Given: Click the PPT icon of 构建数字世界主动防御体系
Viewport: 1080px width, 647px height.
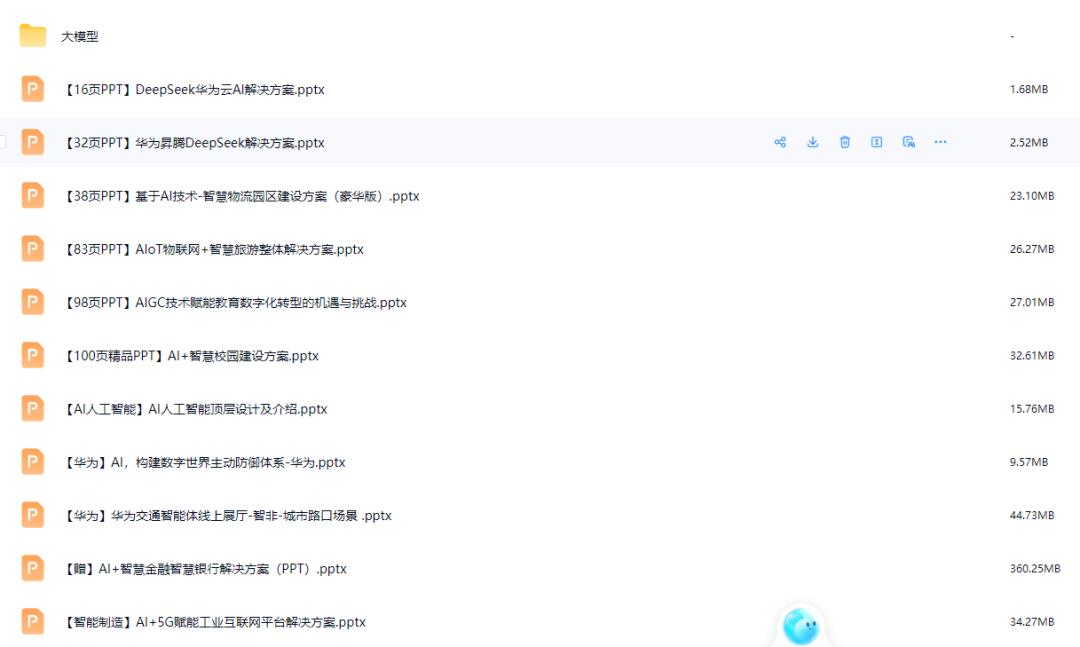Looking at the screenshot, I should pyautogui.click(x=32, y=462).
